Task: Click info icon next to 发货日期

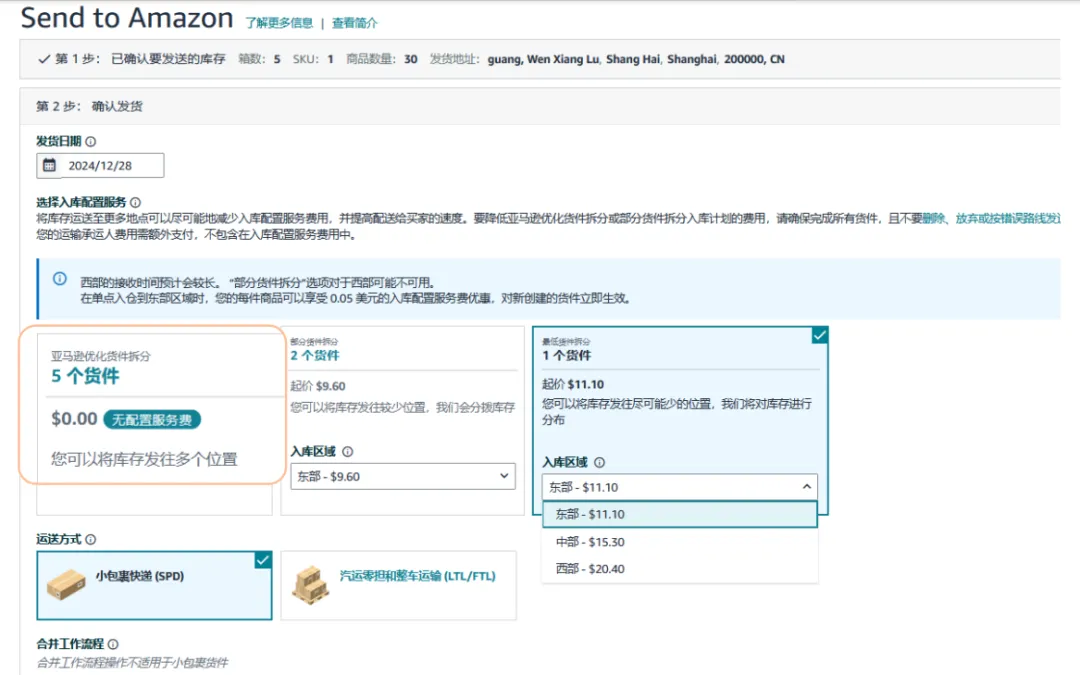Action: (x=91, y=142)
